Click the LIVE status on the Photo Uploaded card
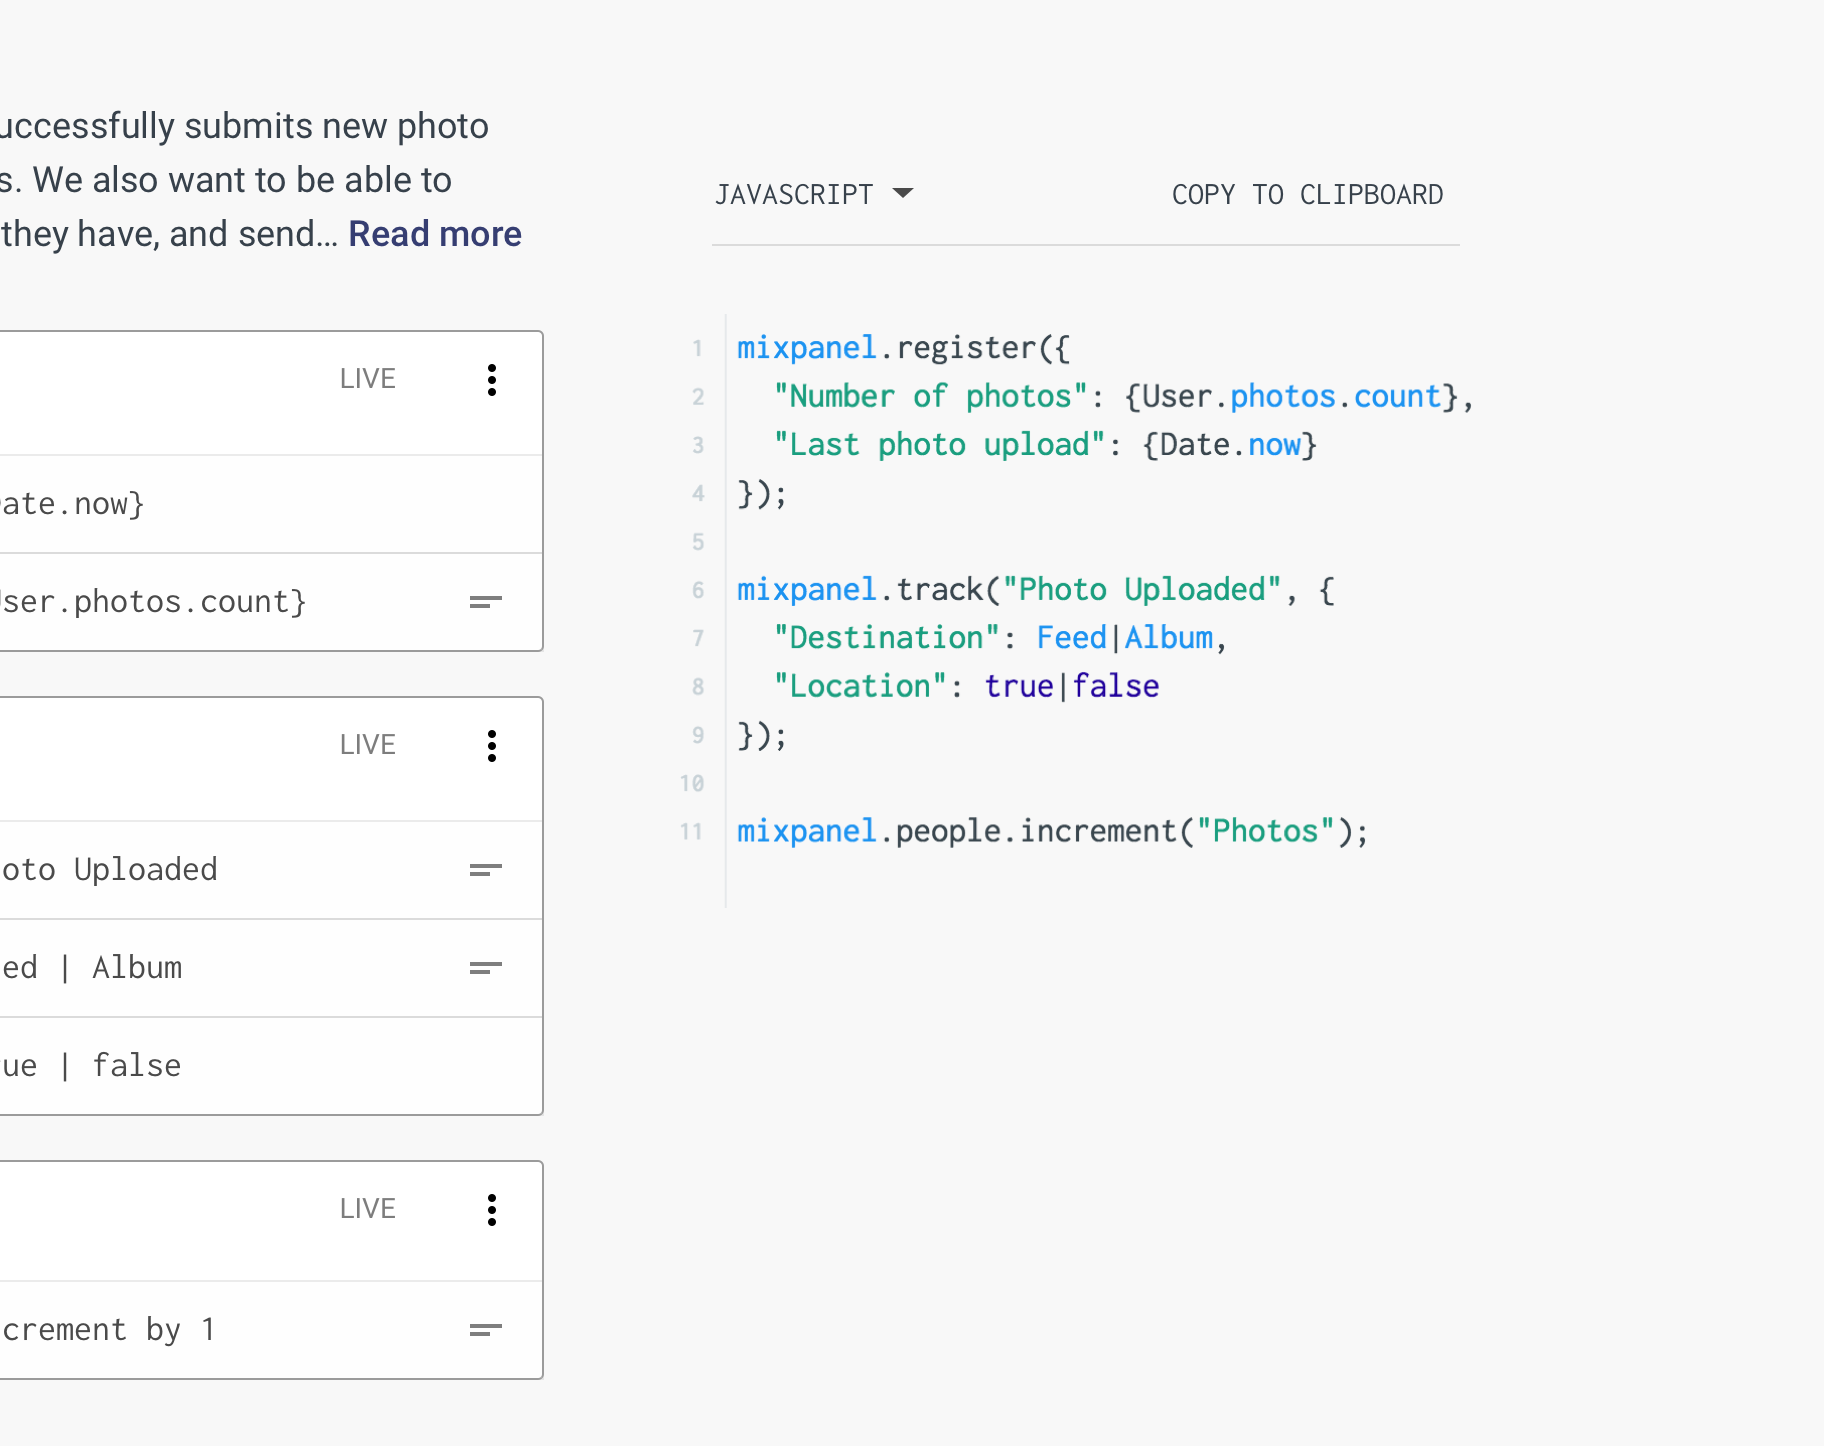 [367, 745]
